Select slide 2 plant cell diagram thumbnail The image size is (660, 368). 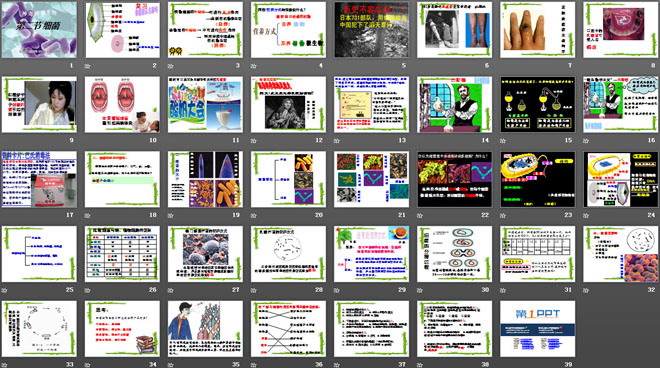click(x=122, y=29)
